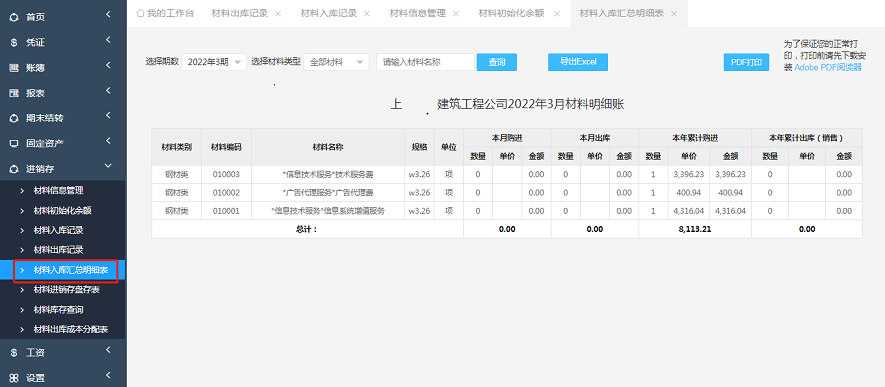Viewport: 885px width, 387px height.
Task: Click the 总计： row label
Action: [307, 229]
